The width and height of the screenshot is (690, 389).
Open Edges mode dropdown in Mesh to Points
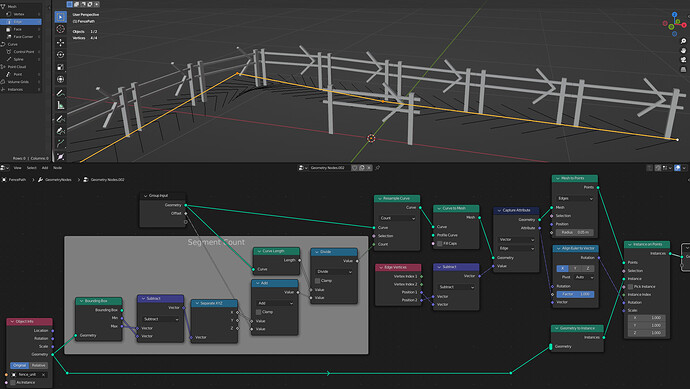click(575, 198)
